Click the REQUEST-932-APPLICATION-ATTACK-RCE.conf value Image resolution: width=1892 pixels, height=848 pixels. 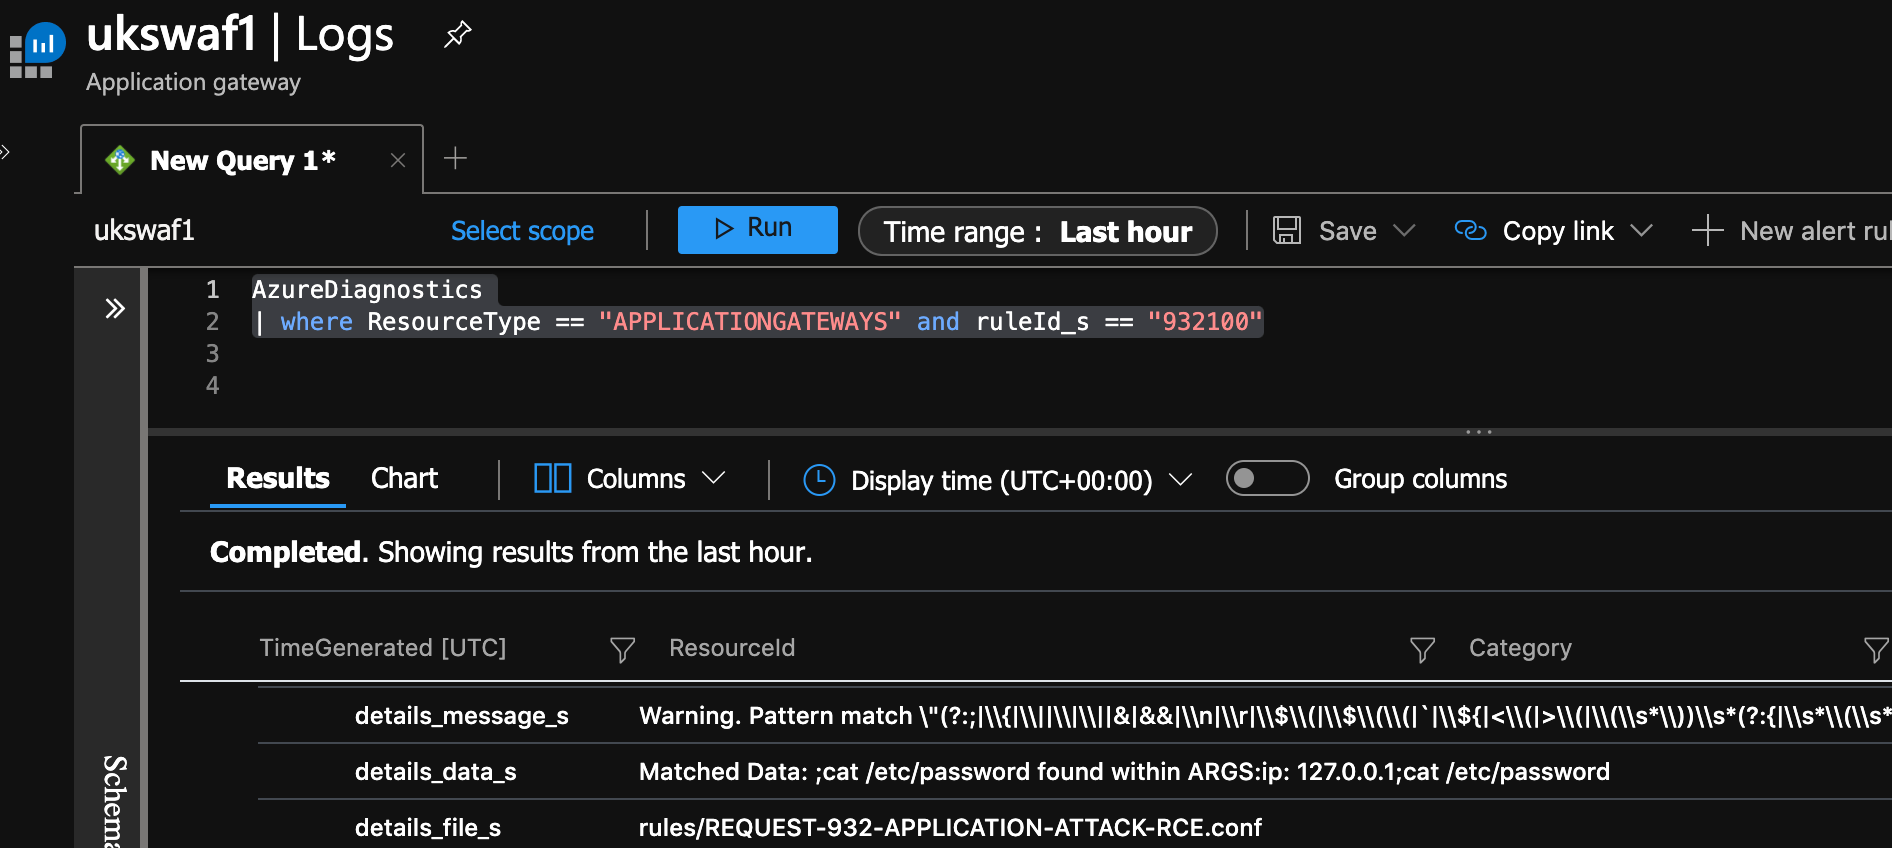[950, 828]
